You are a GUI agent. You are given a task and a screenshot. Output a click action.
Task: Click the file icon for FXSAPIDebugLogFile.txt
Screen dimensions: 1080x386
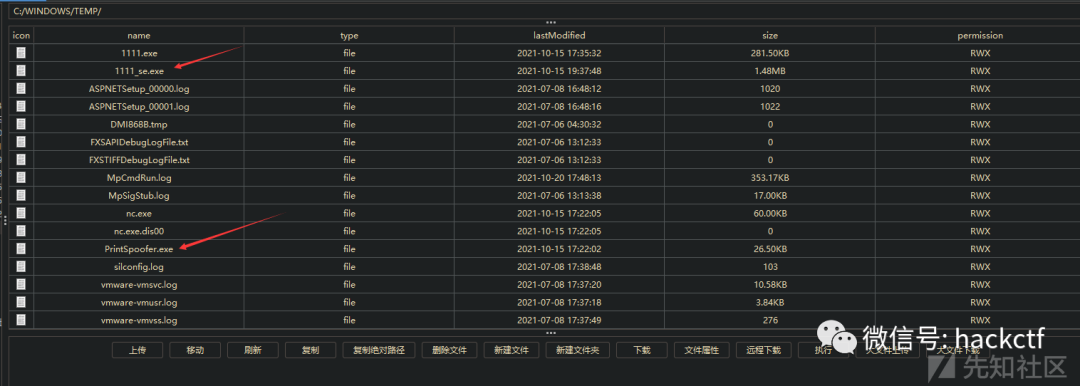[x=21, y=142]
